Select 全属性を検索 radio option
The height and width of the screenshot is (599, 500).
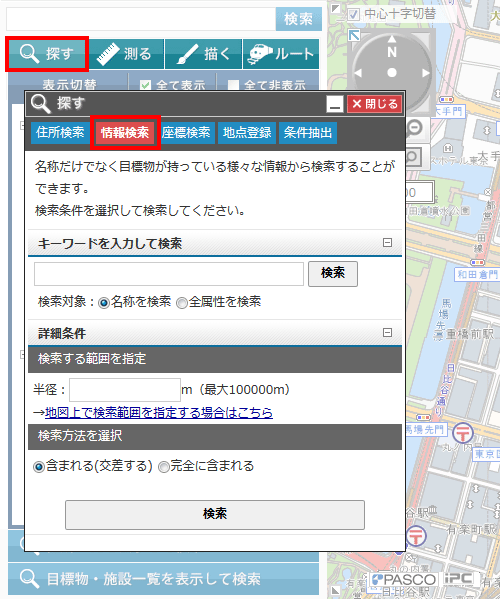tap(182, 303)
